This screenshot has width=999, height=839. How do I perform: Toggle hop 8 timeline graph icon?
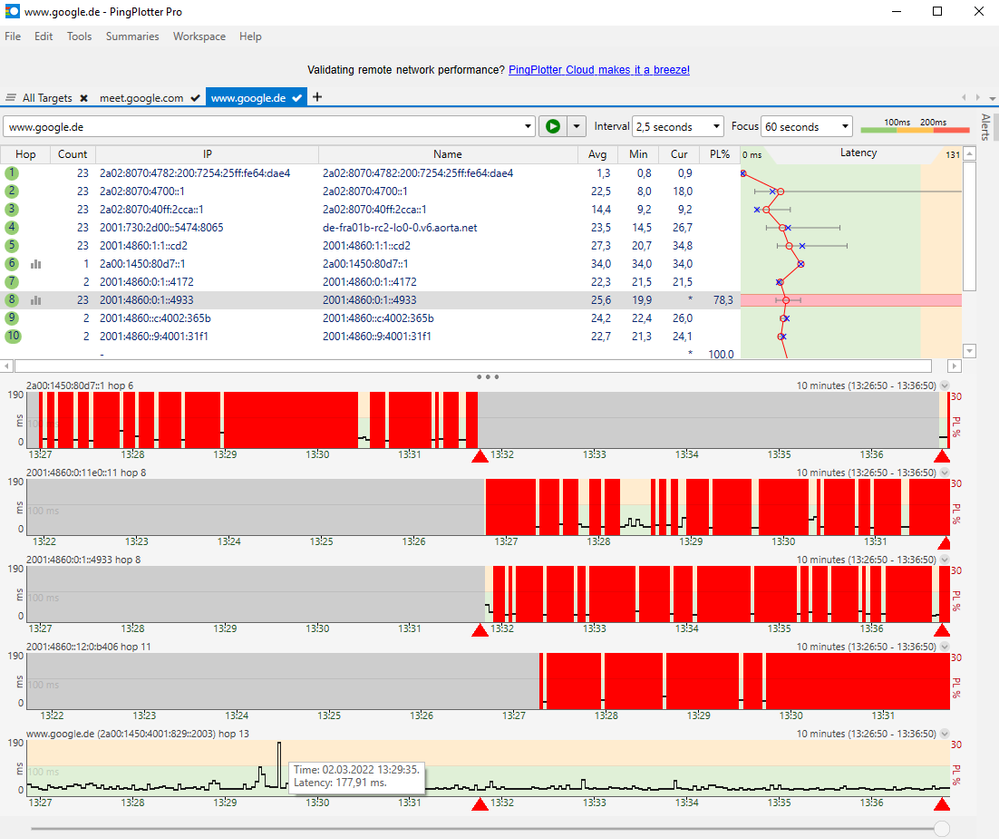(36, 300)
